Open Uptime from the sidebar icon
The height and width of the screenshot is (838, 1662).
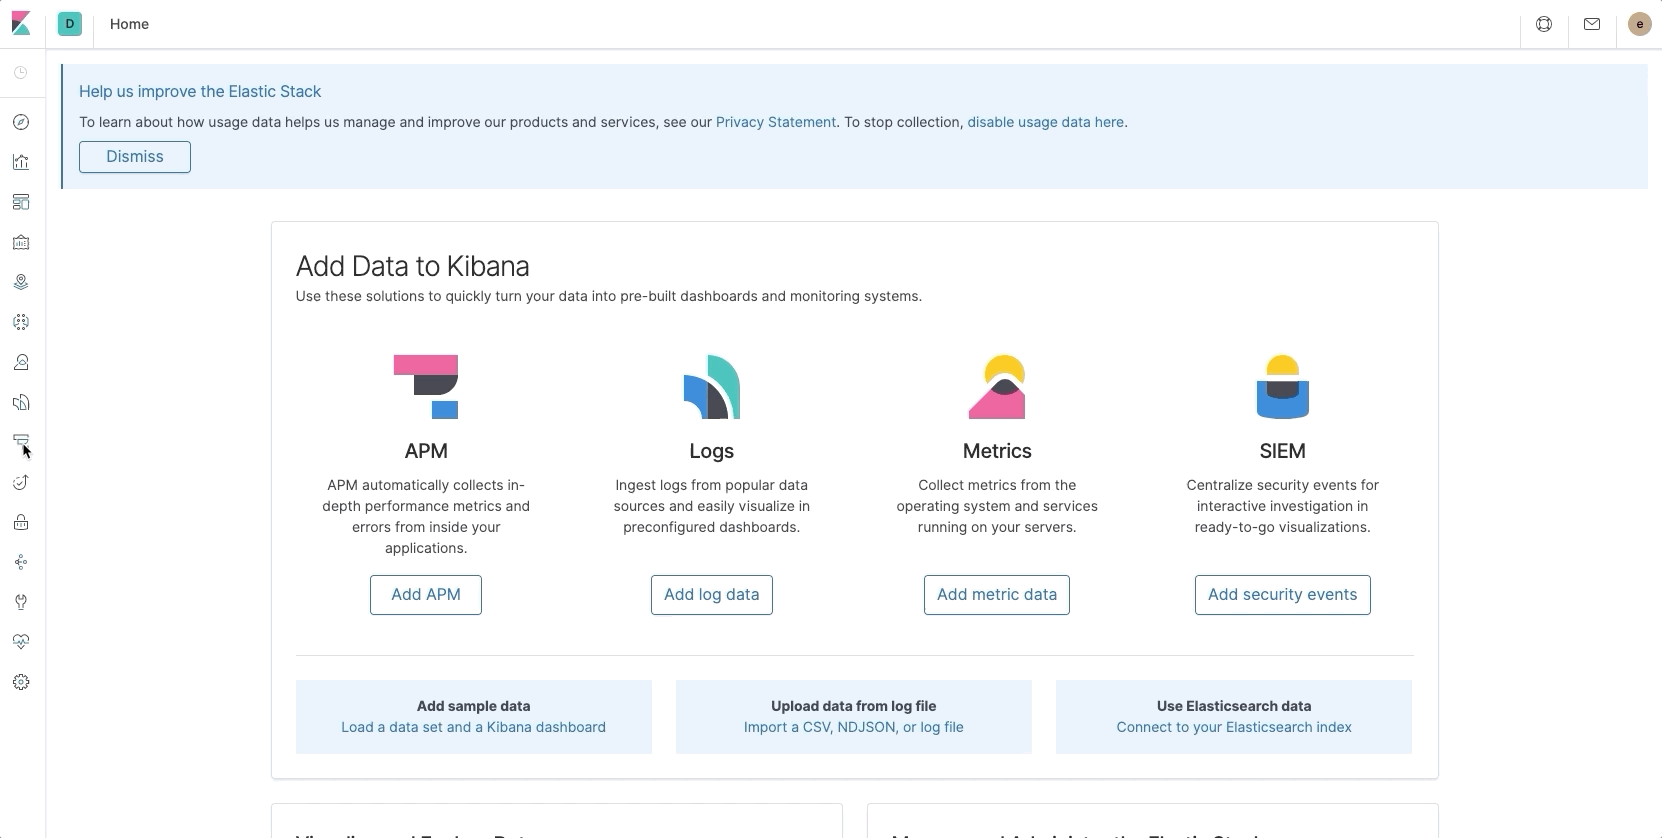(x=21, y=482)
